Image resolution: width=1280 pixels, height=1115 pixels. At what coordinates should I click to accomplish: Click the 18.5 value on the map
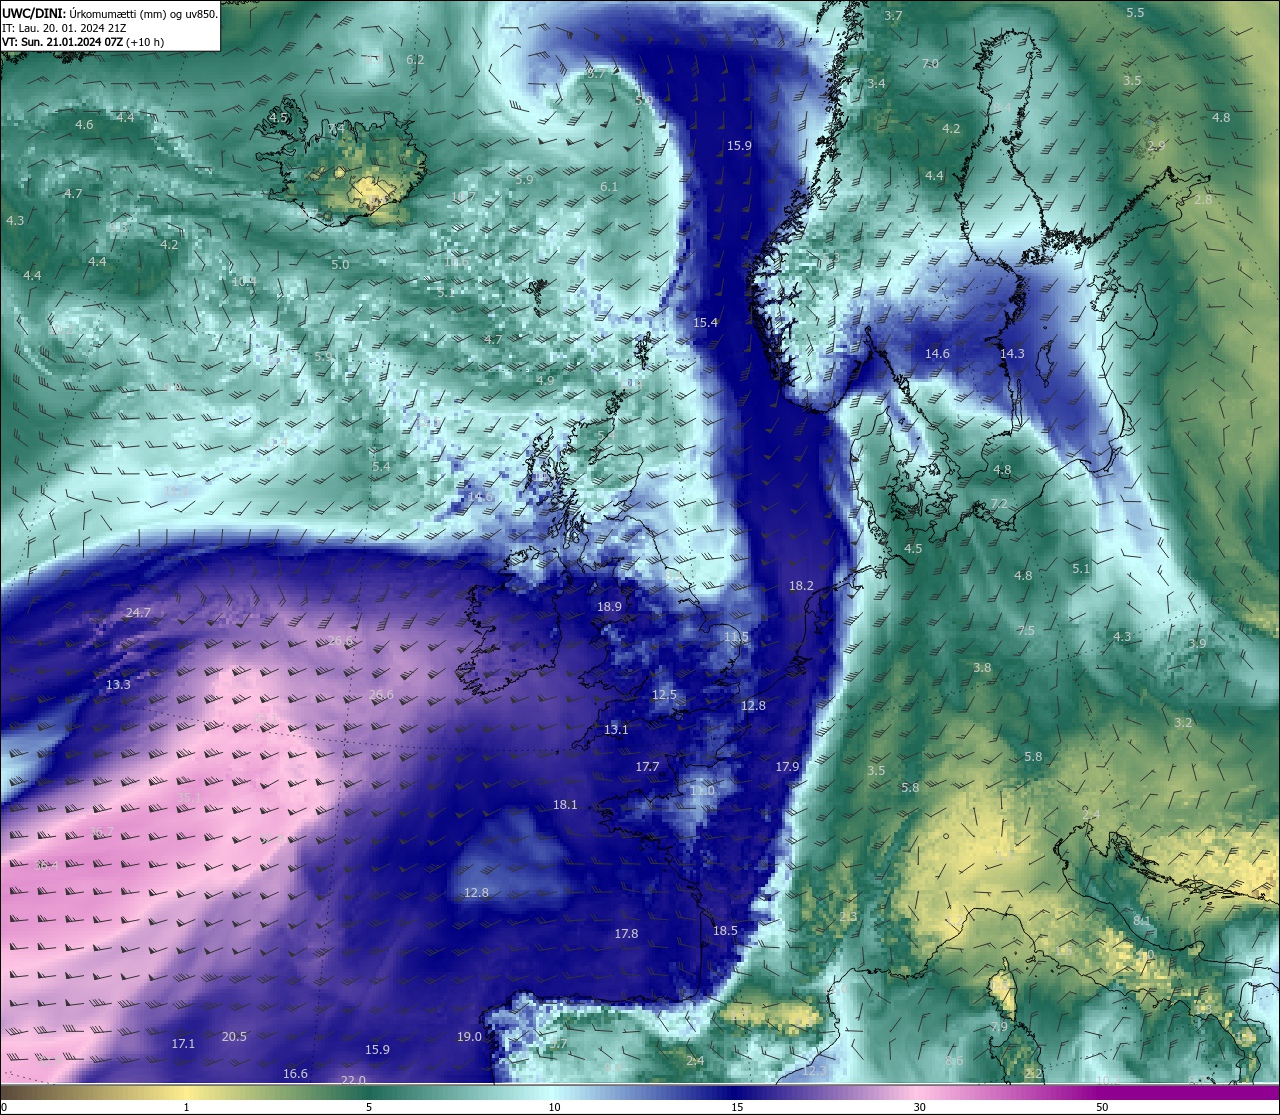point(725,931)
